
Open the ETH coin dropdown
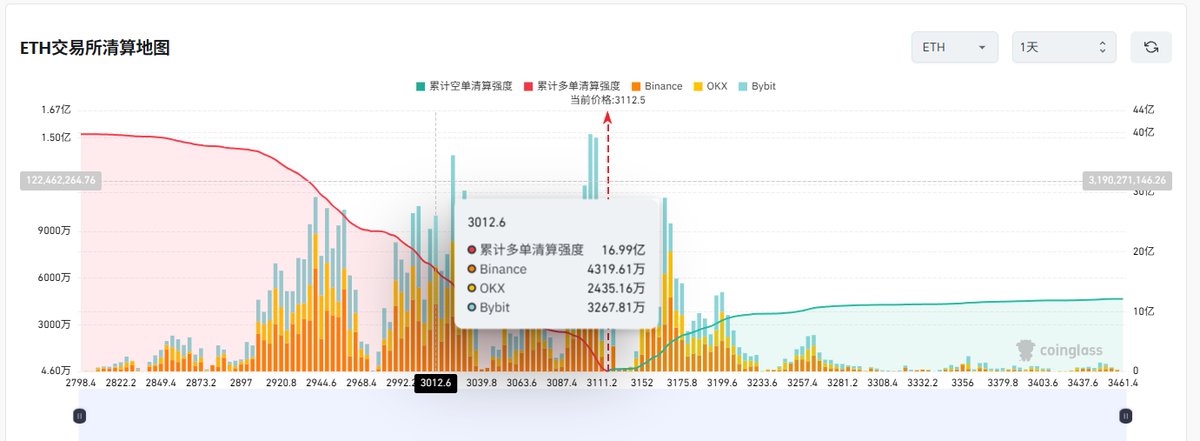point(954,47)
